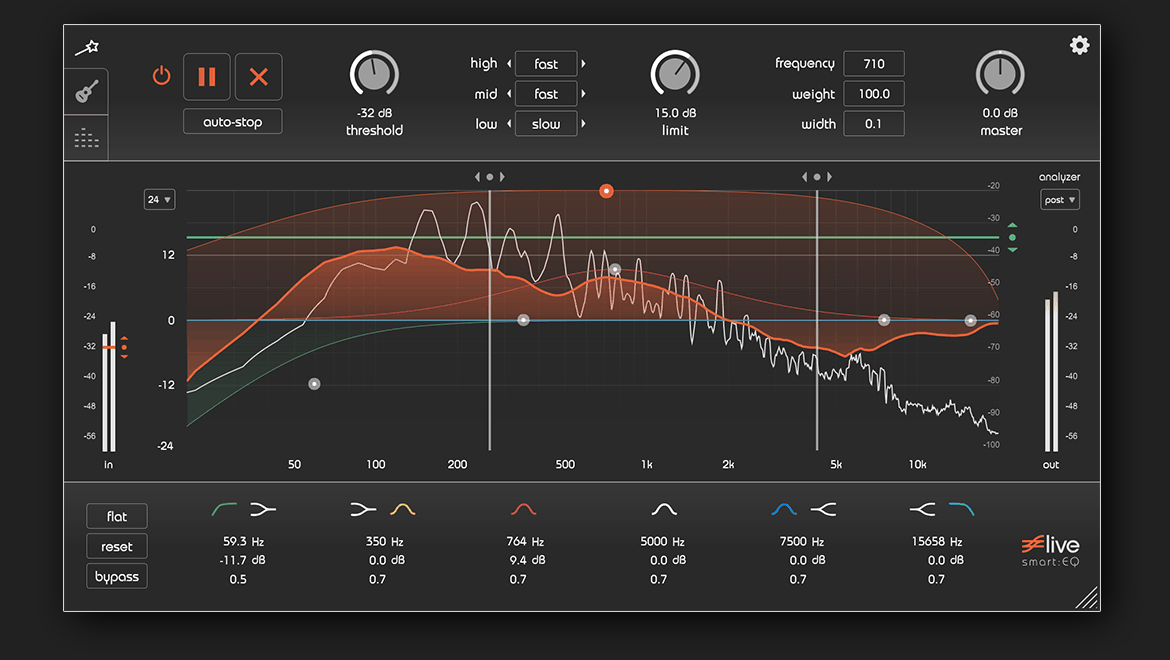Screen dimensions: 1170x660
Task: Click the left arrow of left band split
Action: point(478,177)
